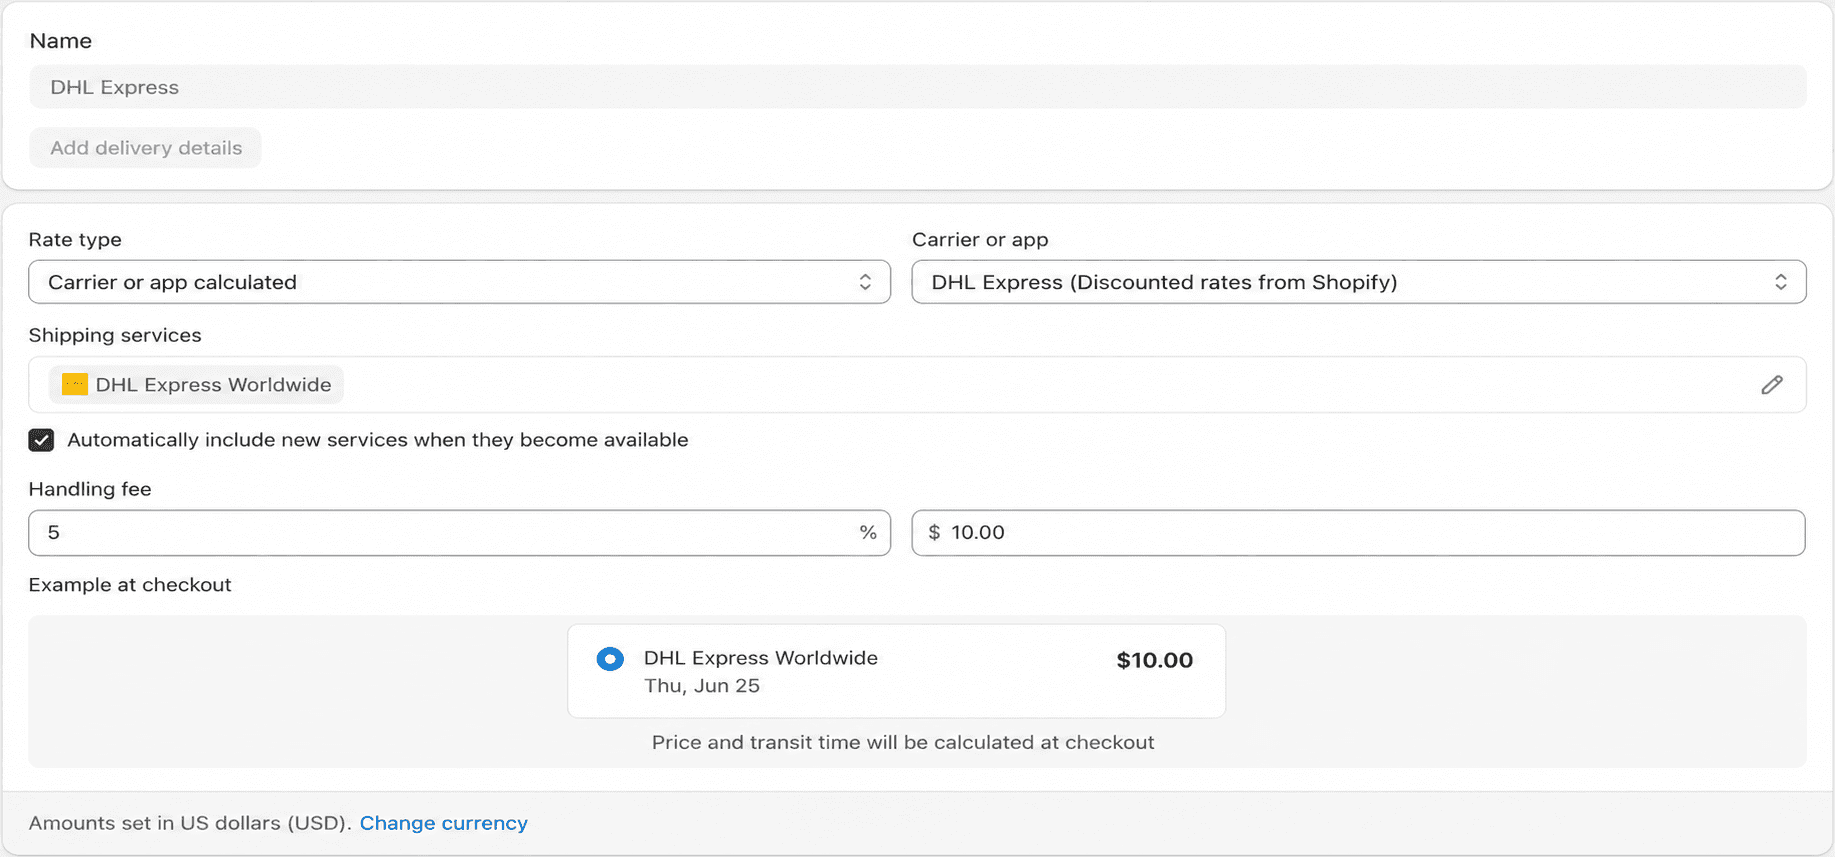Uncheck automatically include new services checkbox
This screenshot has width=1835, height=857.
point(41,440)
